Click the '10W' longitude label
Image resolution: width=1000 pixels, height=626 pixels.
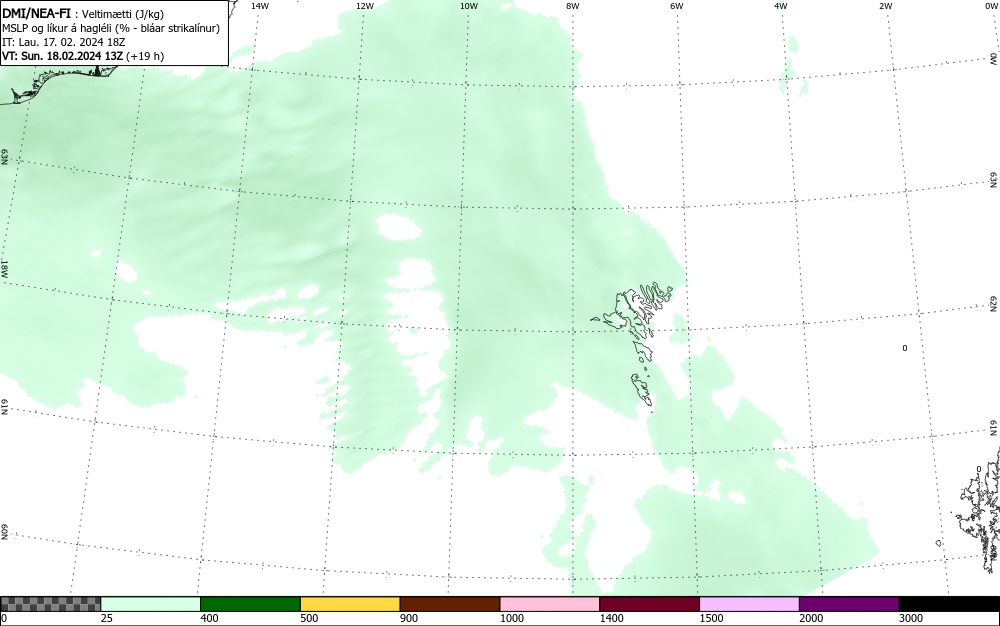[x=469, y=6]
